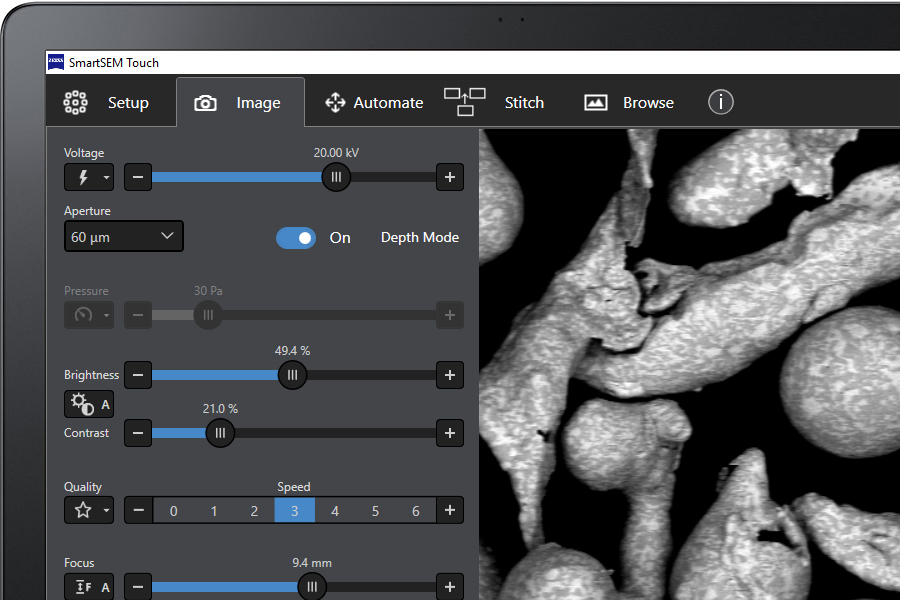Click the Speed label above the scale
900x600 pixels.
(x=294, y=487)
